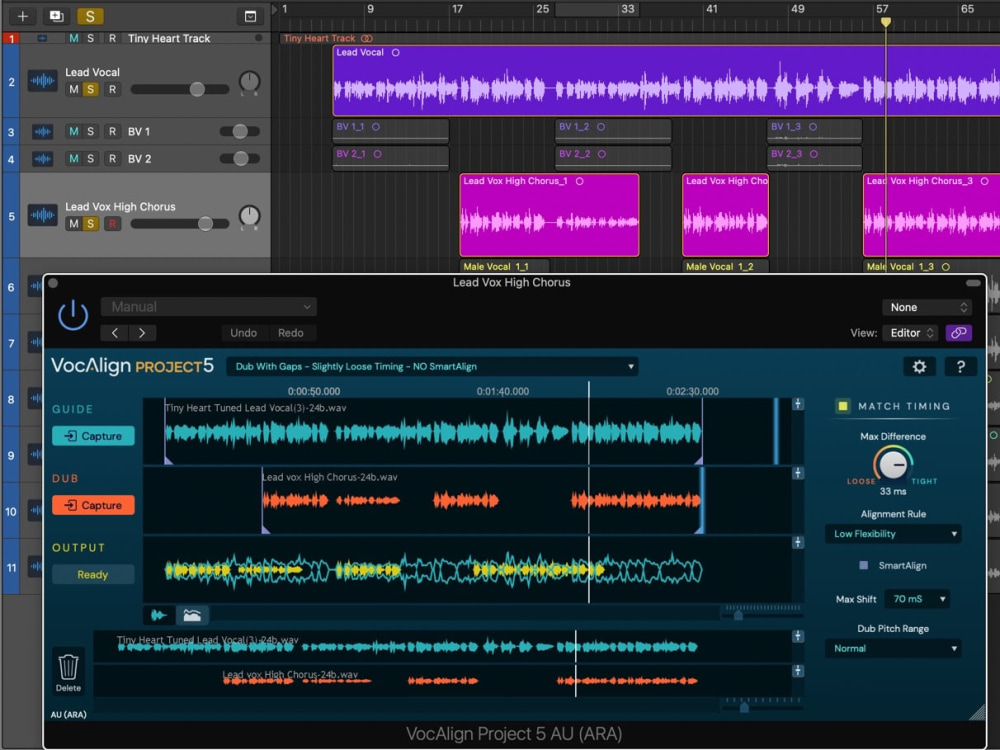Viewport: 1000px width, 750px height.
Task: Open the Manual preset dropdown
Action: pyautogui.click(x=209, y=307)
